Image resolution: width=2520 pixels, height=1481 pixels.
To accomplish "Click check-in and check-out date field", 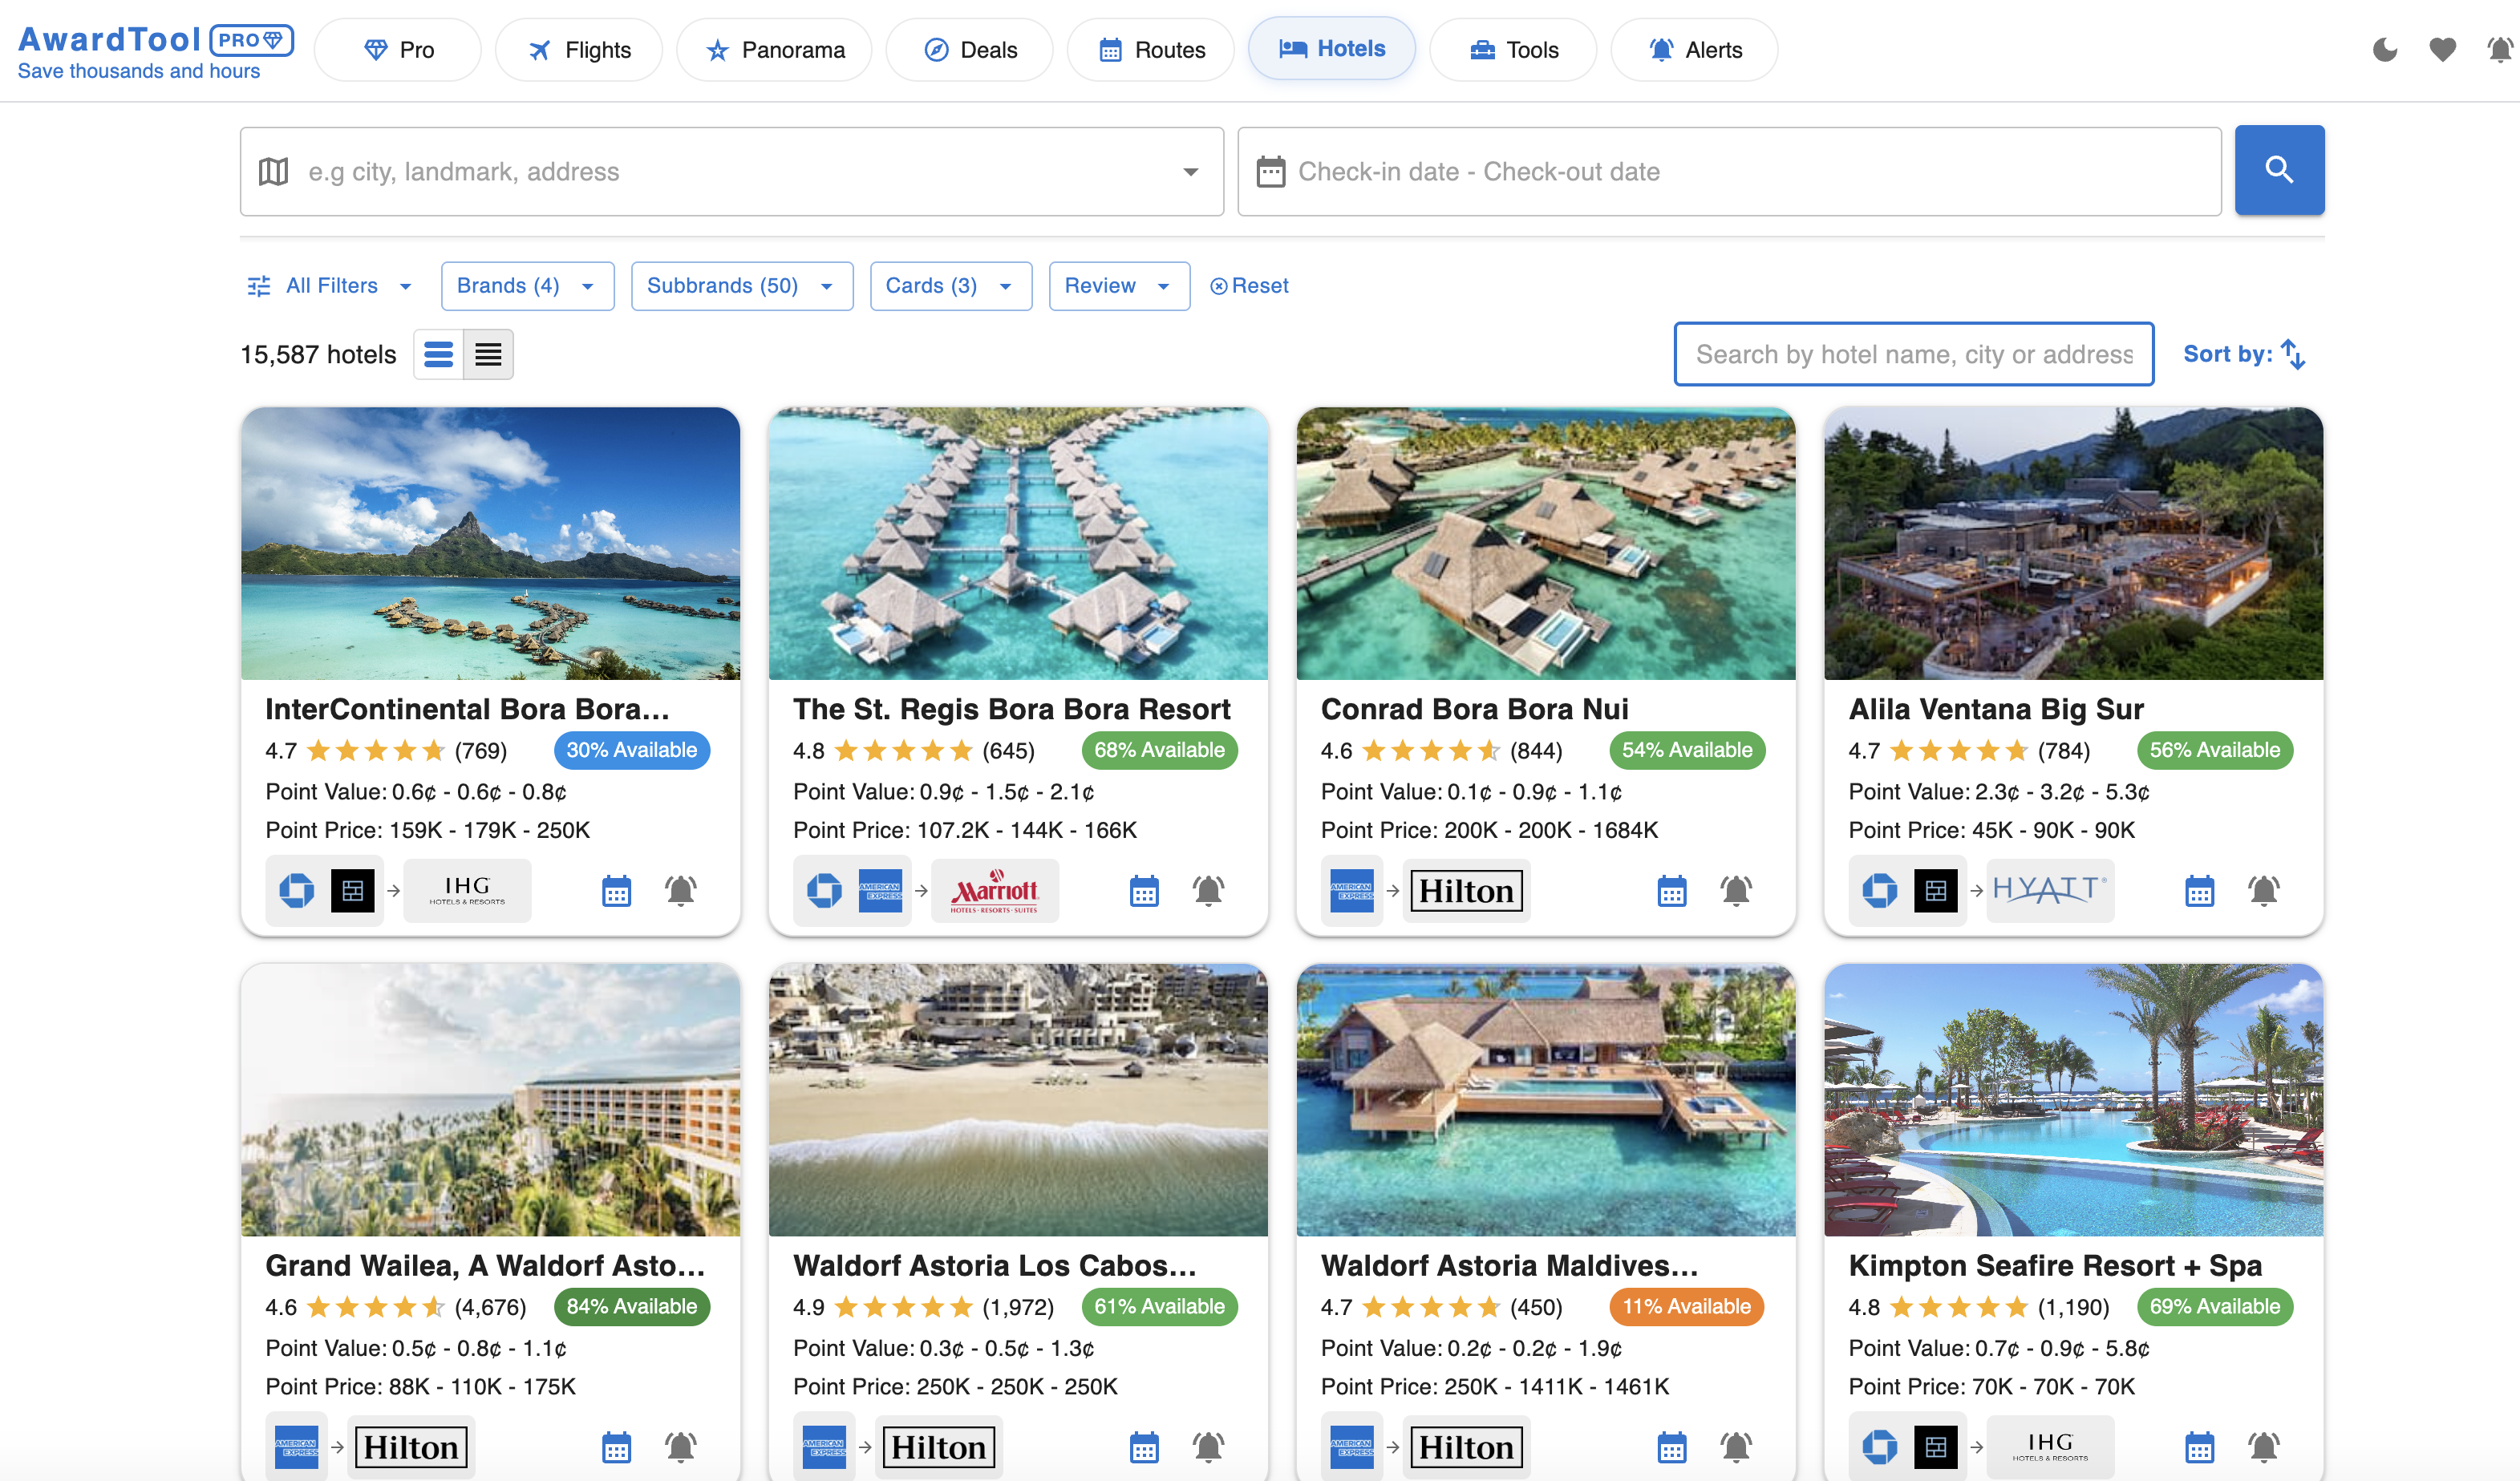I will pos(1729,171).
